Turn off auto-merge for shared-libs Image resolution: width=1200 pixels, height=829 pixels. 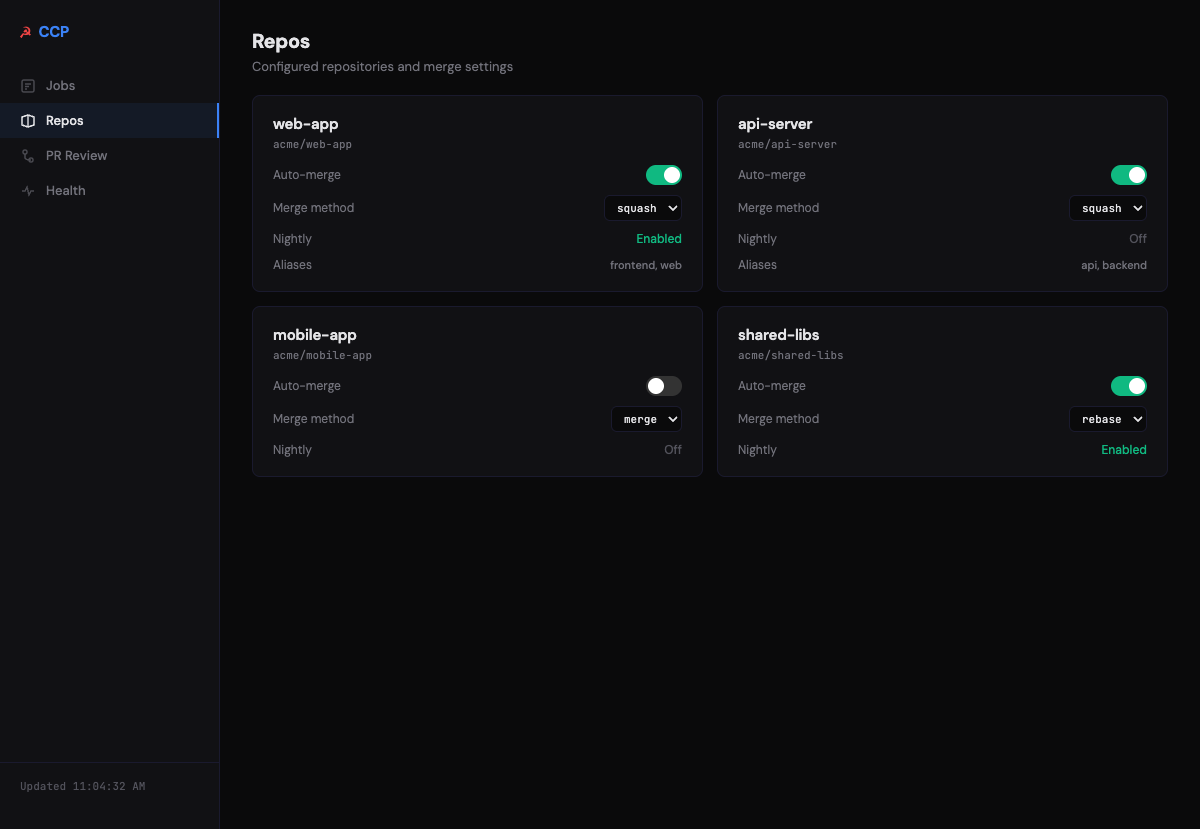tap(1129, 386)
